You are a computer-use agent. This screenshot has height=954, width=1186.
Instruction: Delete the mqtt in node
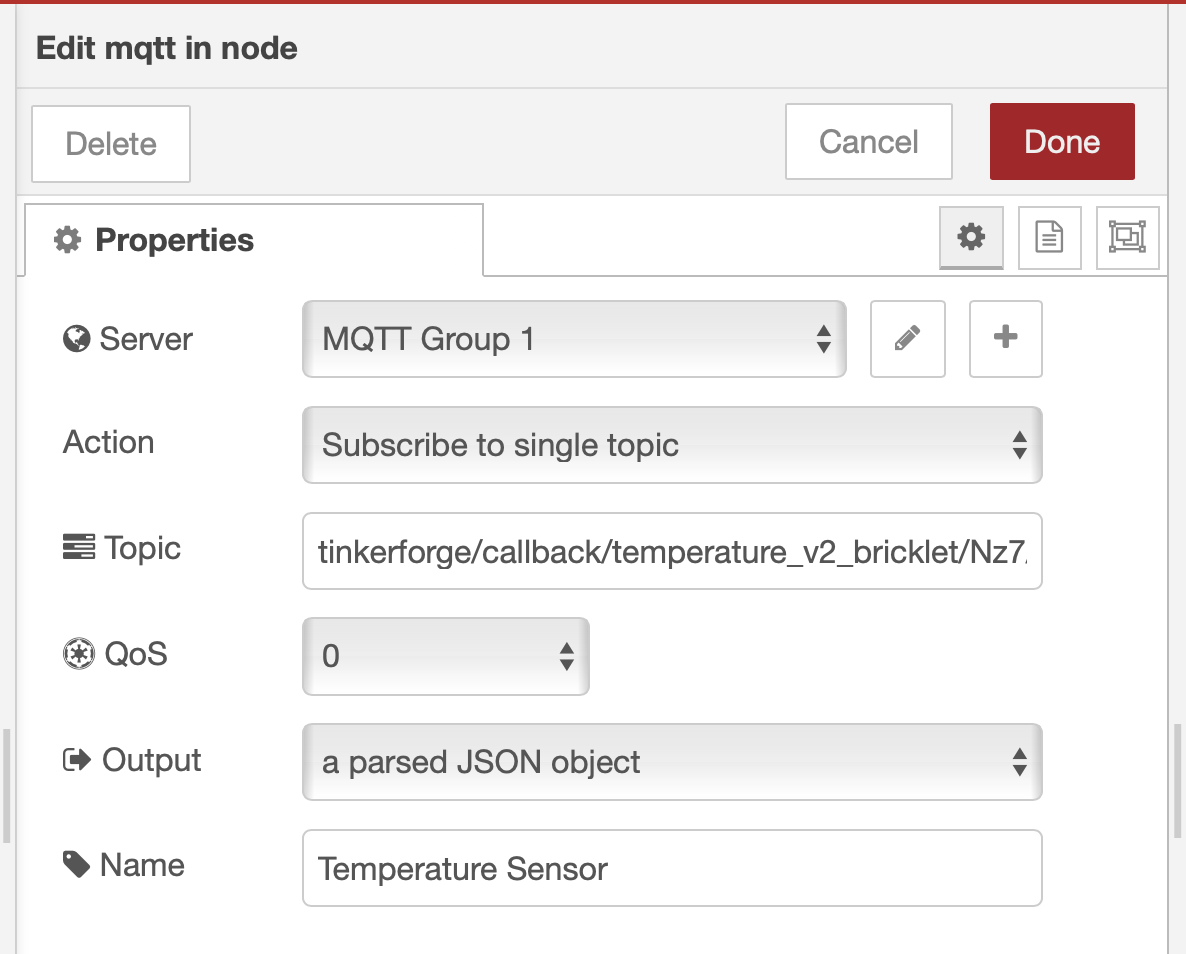pyautogui.click(x=110, y=143)
